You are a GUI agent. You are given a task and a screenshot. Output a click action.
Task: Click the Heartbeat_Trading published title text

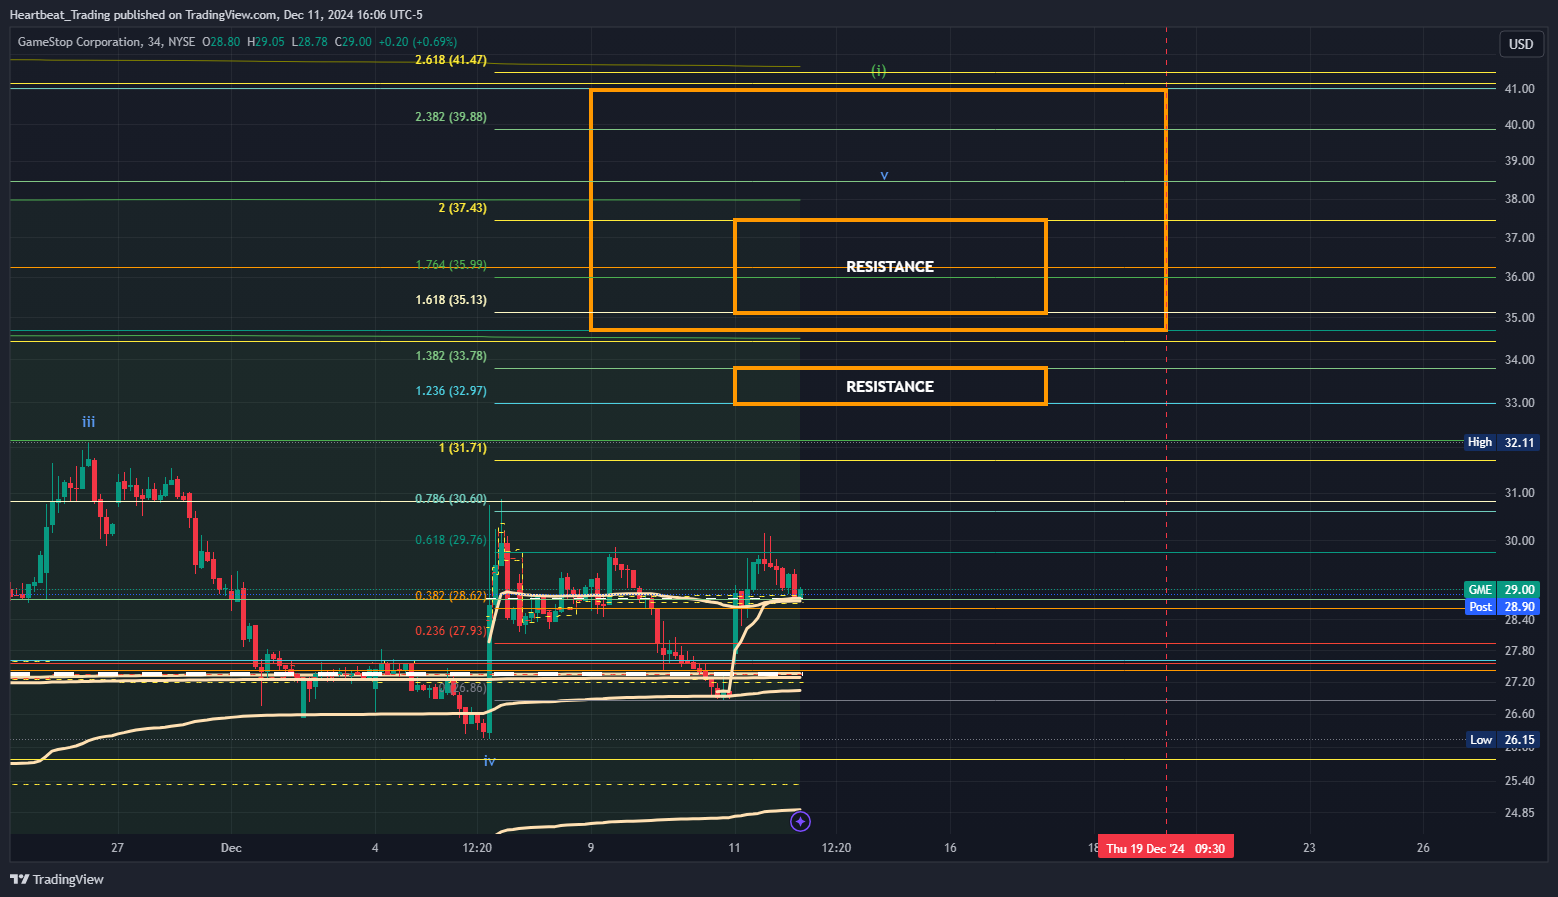pyautogui.click(x=216, y=15)
